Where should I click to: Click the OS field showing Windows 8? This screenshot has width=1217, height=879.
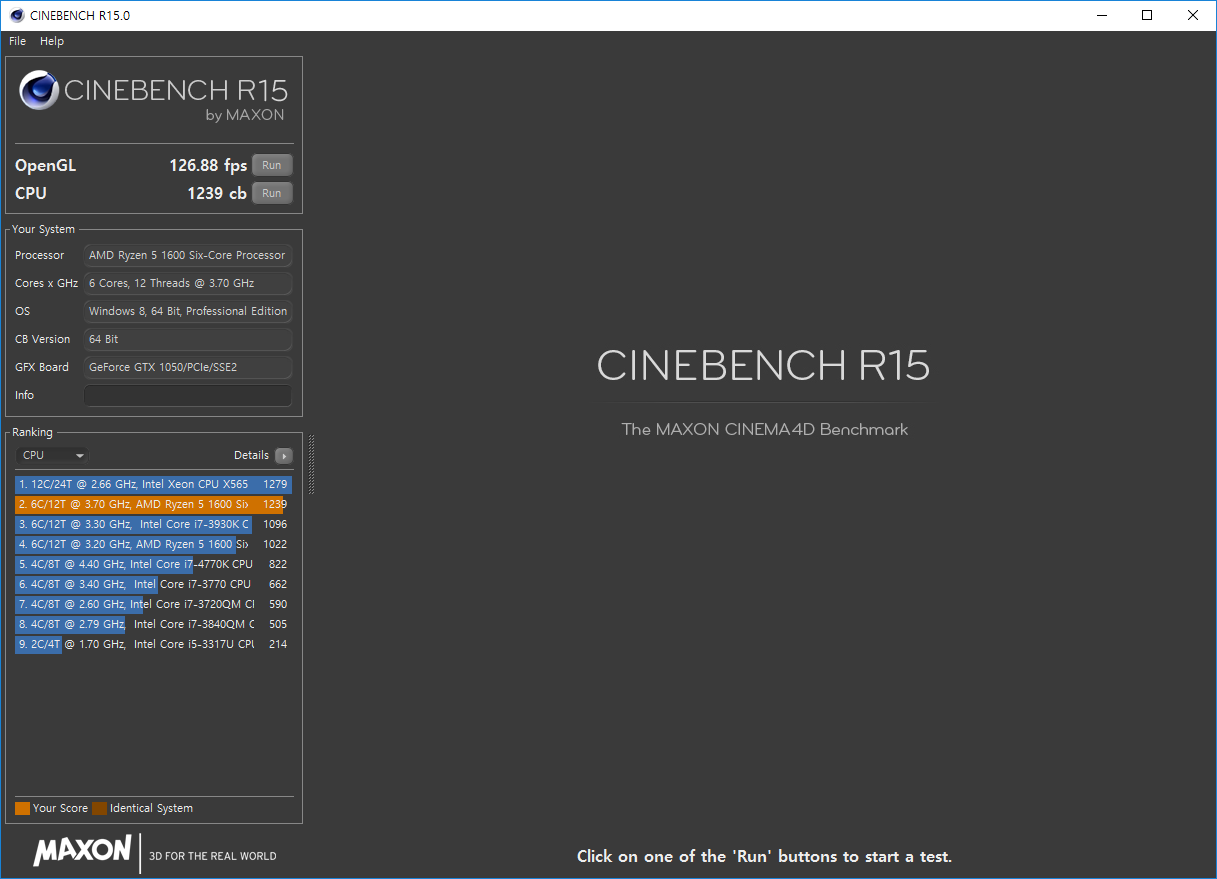(x=188, y=311)
